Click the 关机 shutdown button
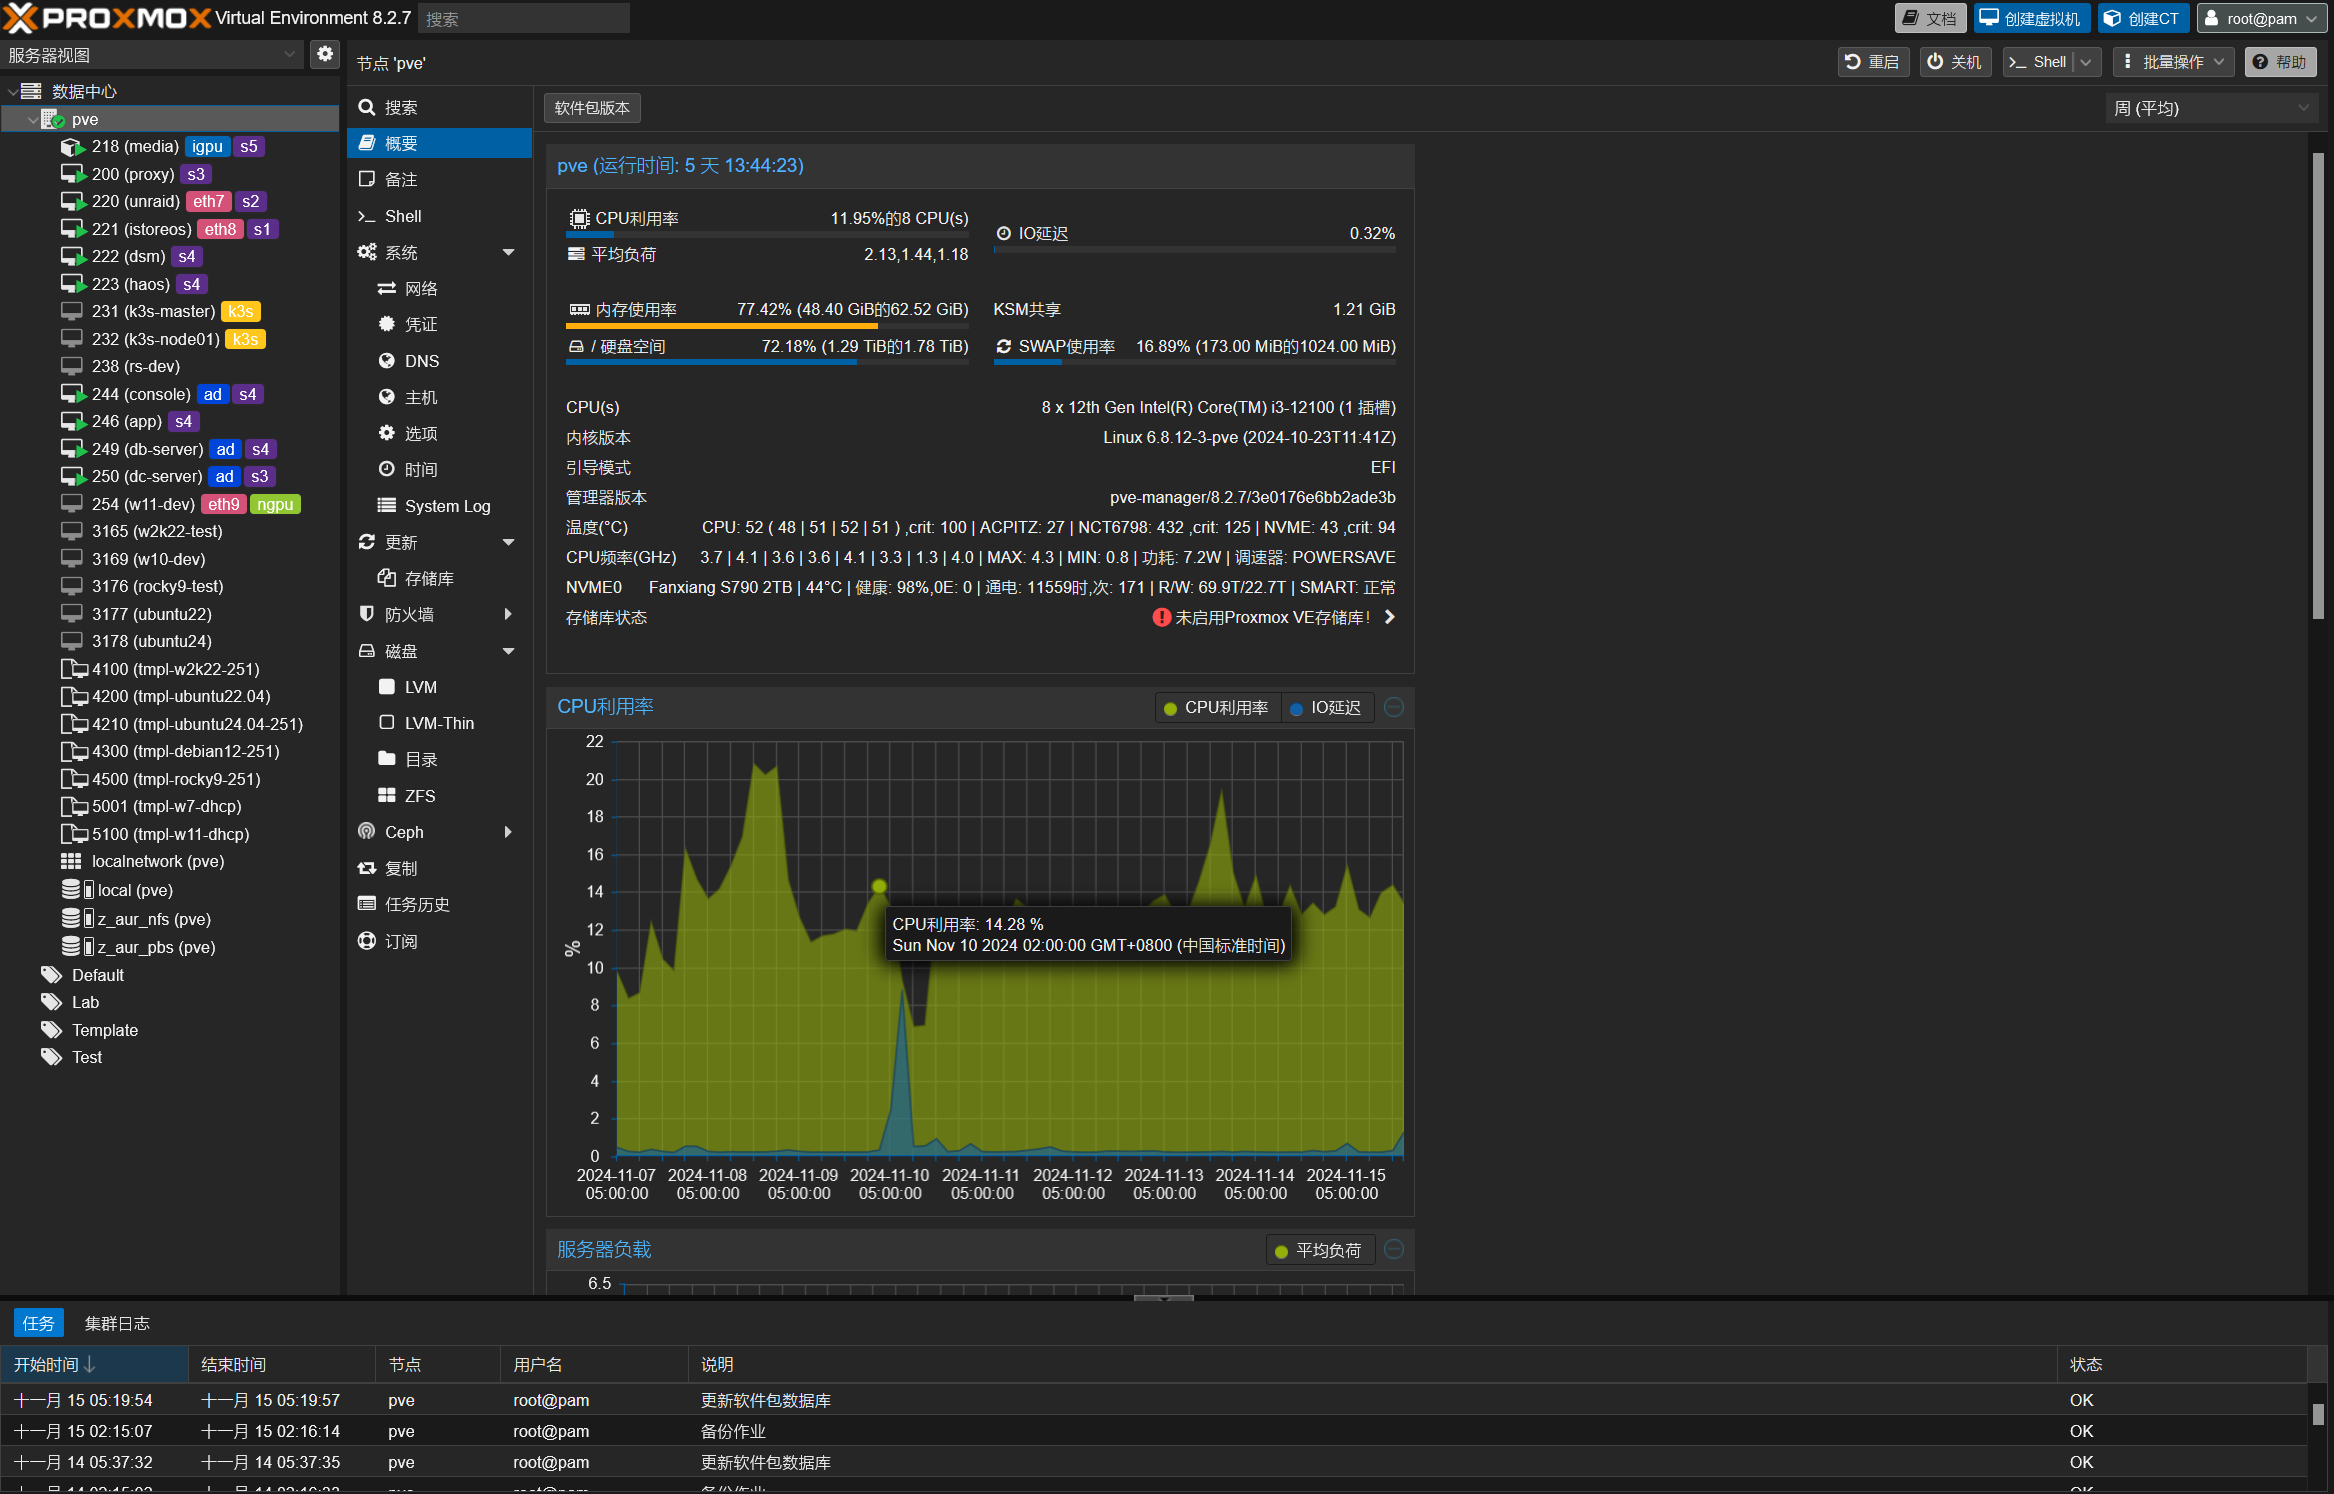 1955,62
